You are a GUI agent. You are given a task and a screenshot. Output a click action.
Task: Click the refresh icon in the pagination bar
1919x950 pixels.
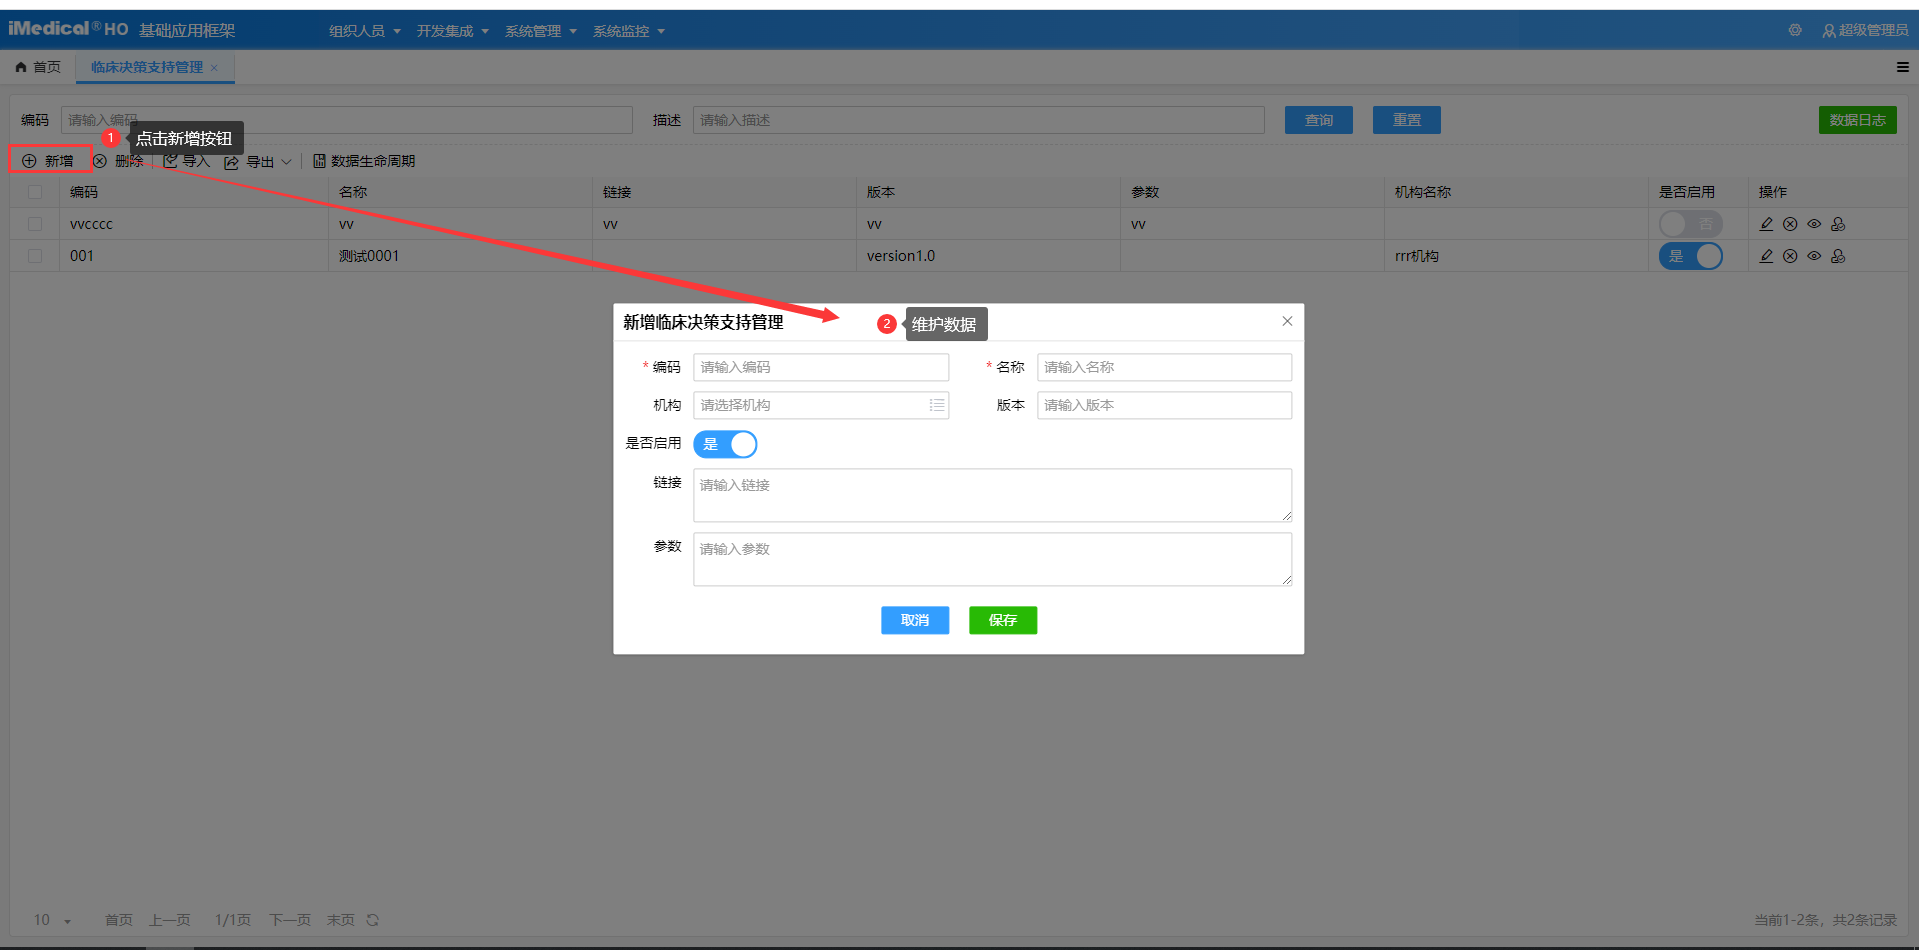pyautogui.click(x=372, y=920)
